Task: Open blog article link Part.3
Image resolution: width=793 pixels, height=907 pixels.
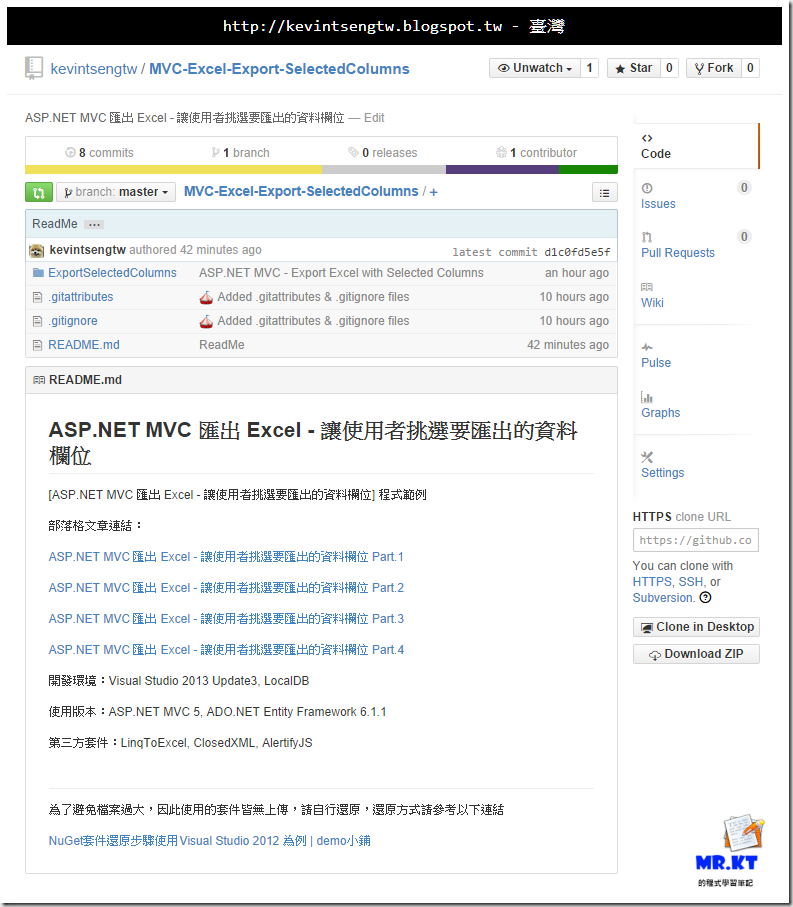Action: [x=226, y=619]
